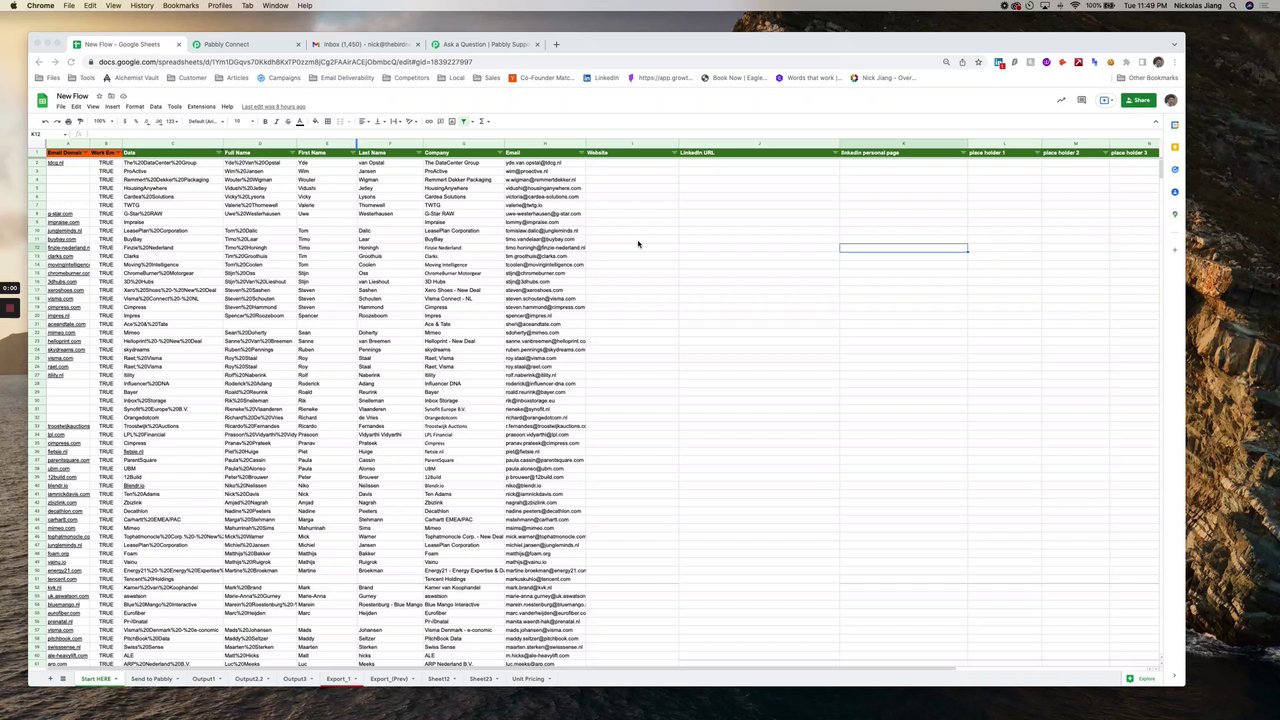The height and width of the screenshot is (720, 1280).
Task: Open the text color picker
Action: (300, 121)
